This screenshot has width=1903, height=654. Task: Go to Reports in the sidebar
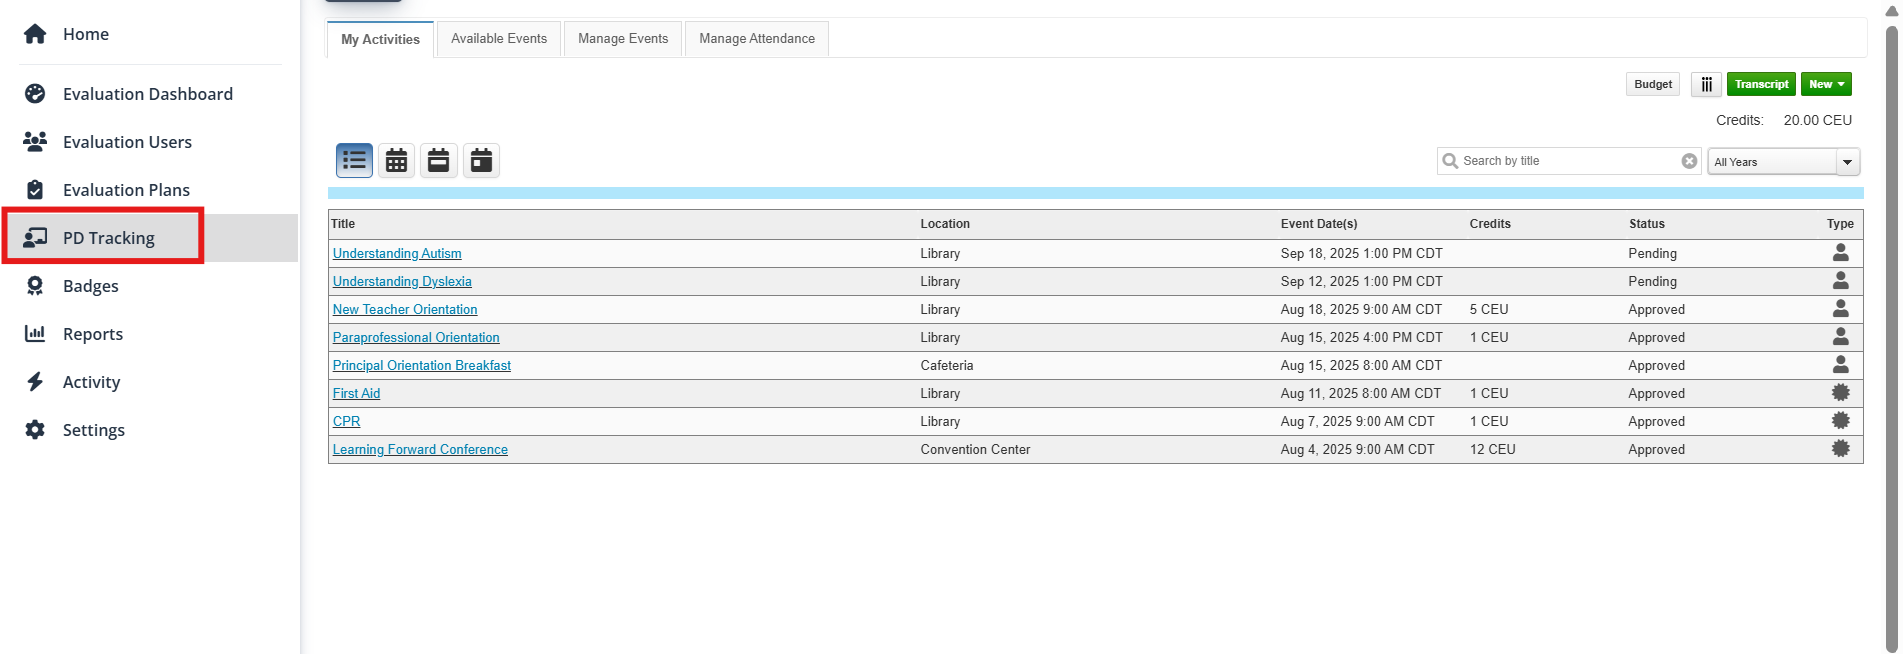tap(92, 334)
